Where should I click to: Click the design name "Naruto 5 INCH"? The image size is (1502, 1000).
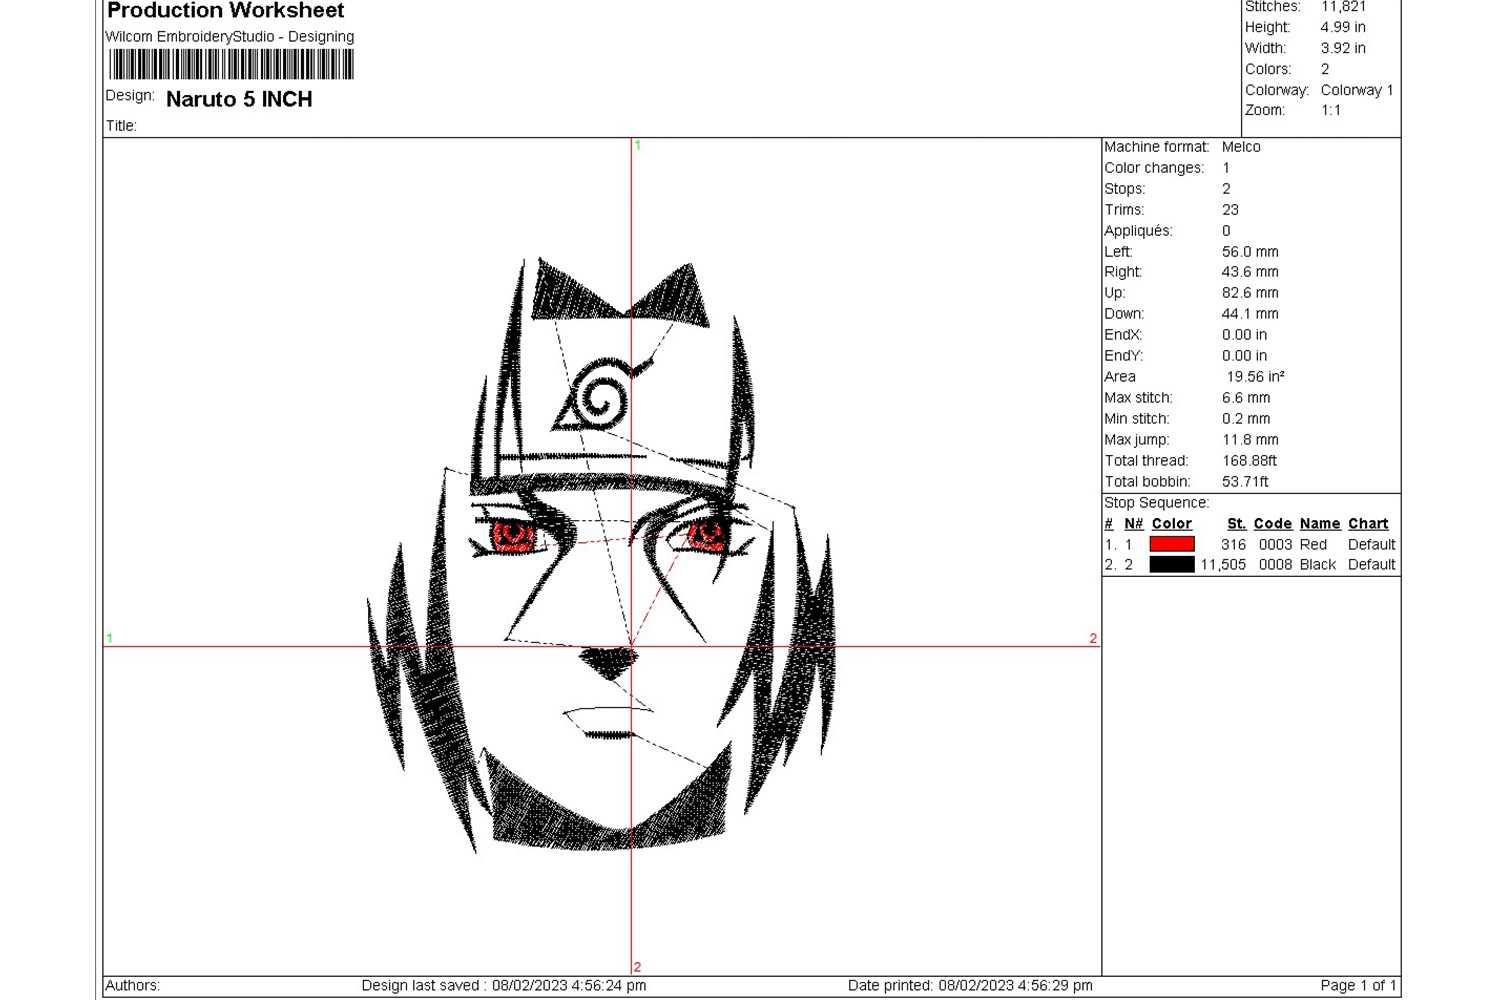(239, 99)
